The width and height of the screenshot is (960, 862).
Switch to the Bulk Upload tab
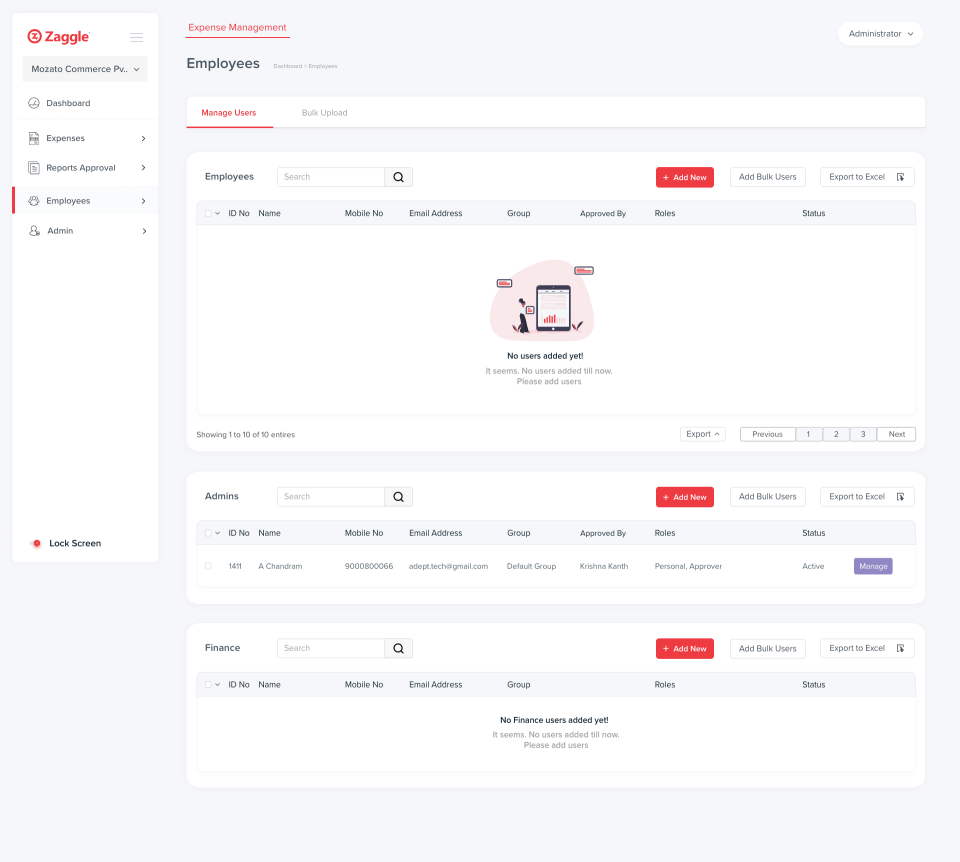[x=323, y=112]
